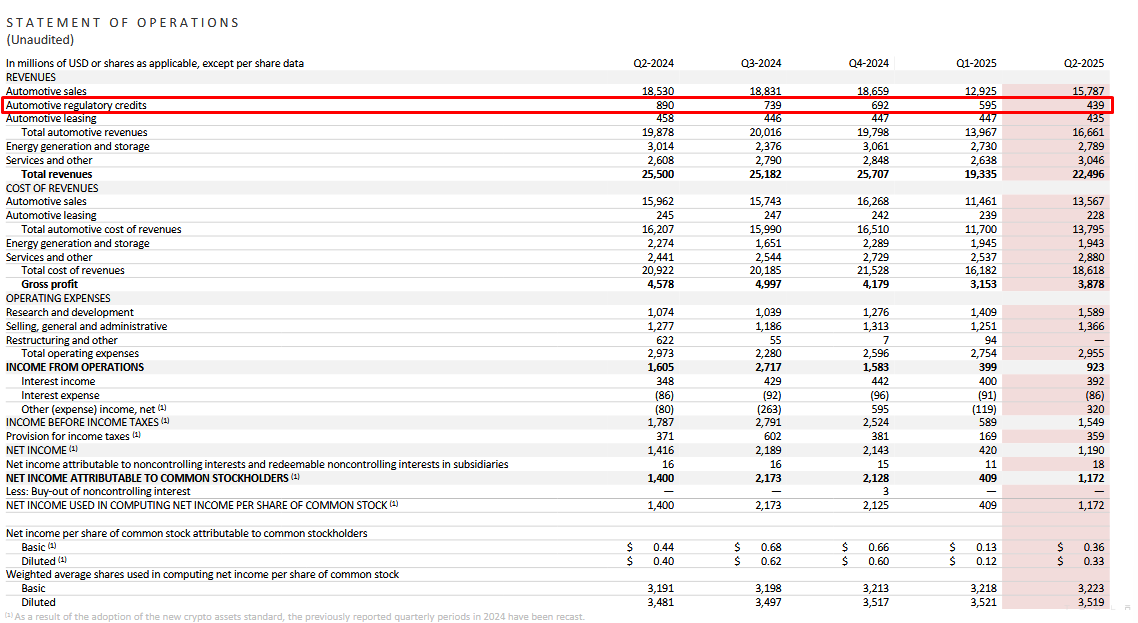The width and height of the screenshot is (1138, 623).
Task: Click the 2,717 income from operations value
Action: (x=768, y=367)
